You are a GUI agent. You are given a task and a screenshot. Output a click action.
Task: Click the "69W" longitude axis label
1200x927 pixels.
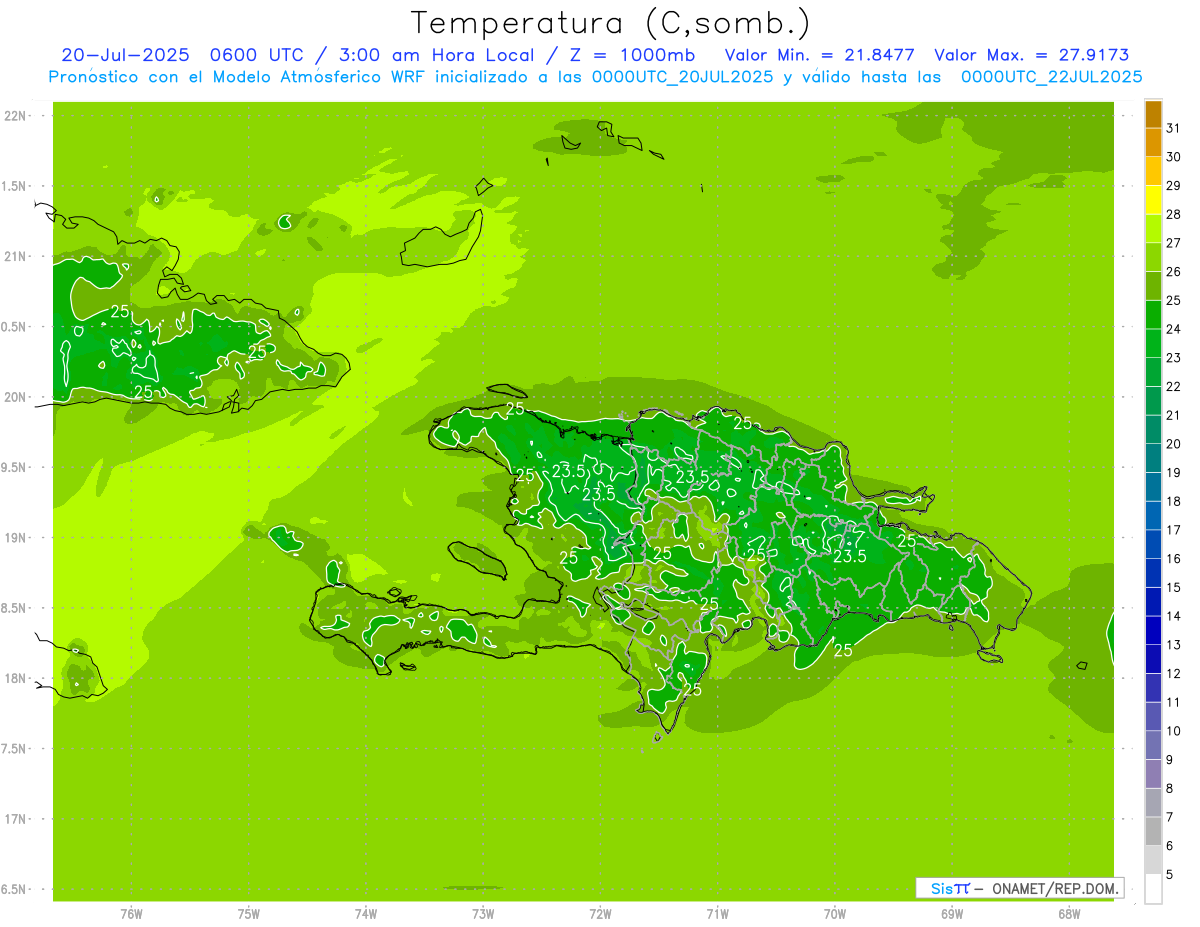pyautogui.click(x=952, y=913)
